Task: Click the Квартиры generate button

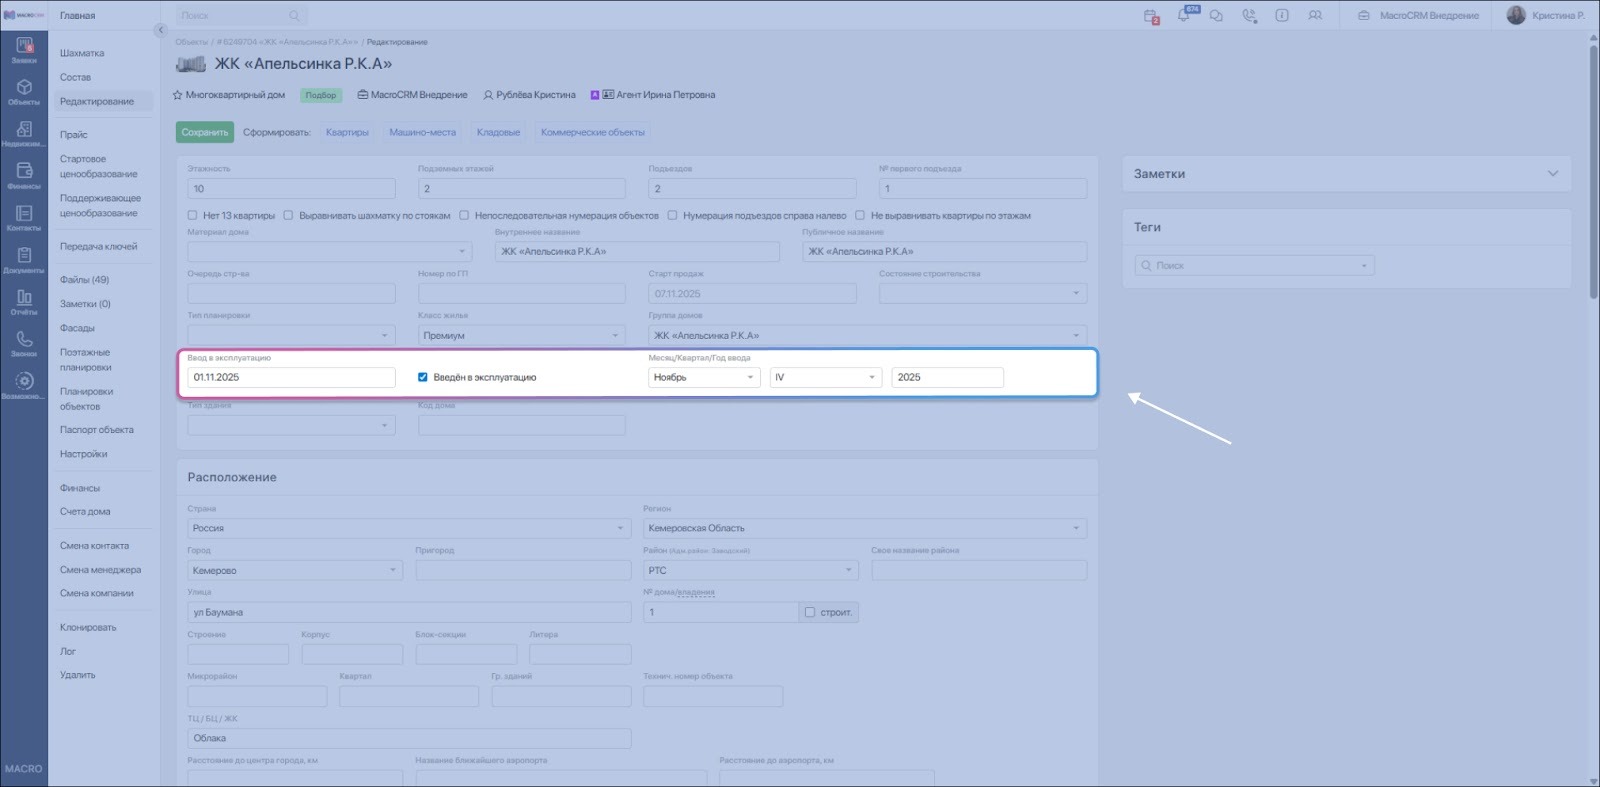Action: [347, 132]
